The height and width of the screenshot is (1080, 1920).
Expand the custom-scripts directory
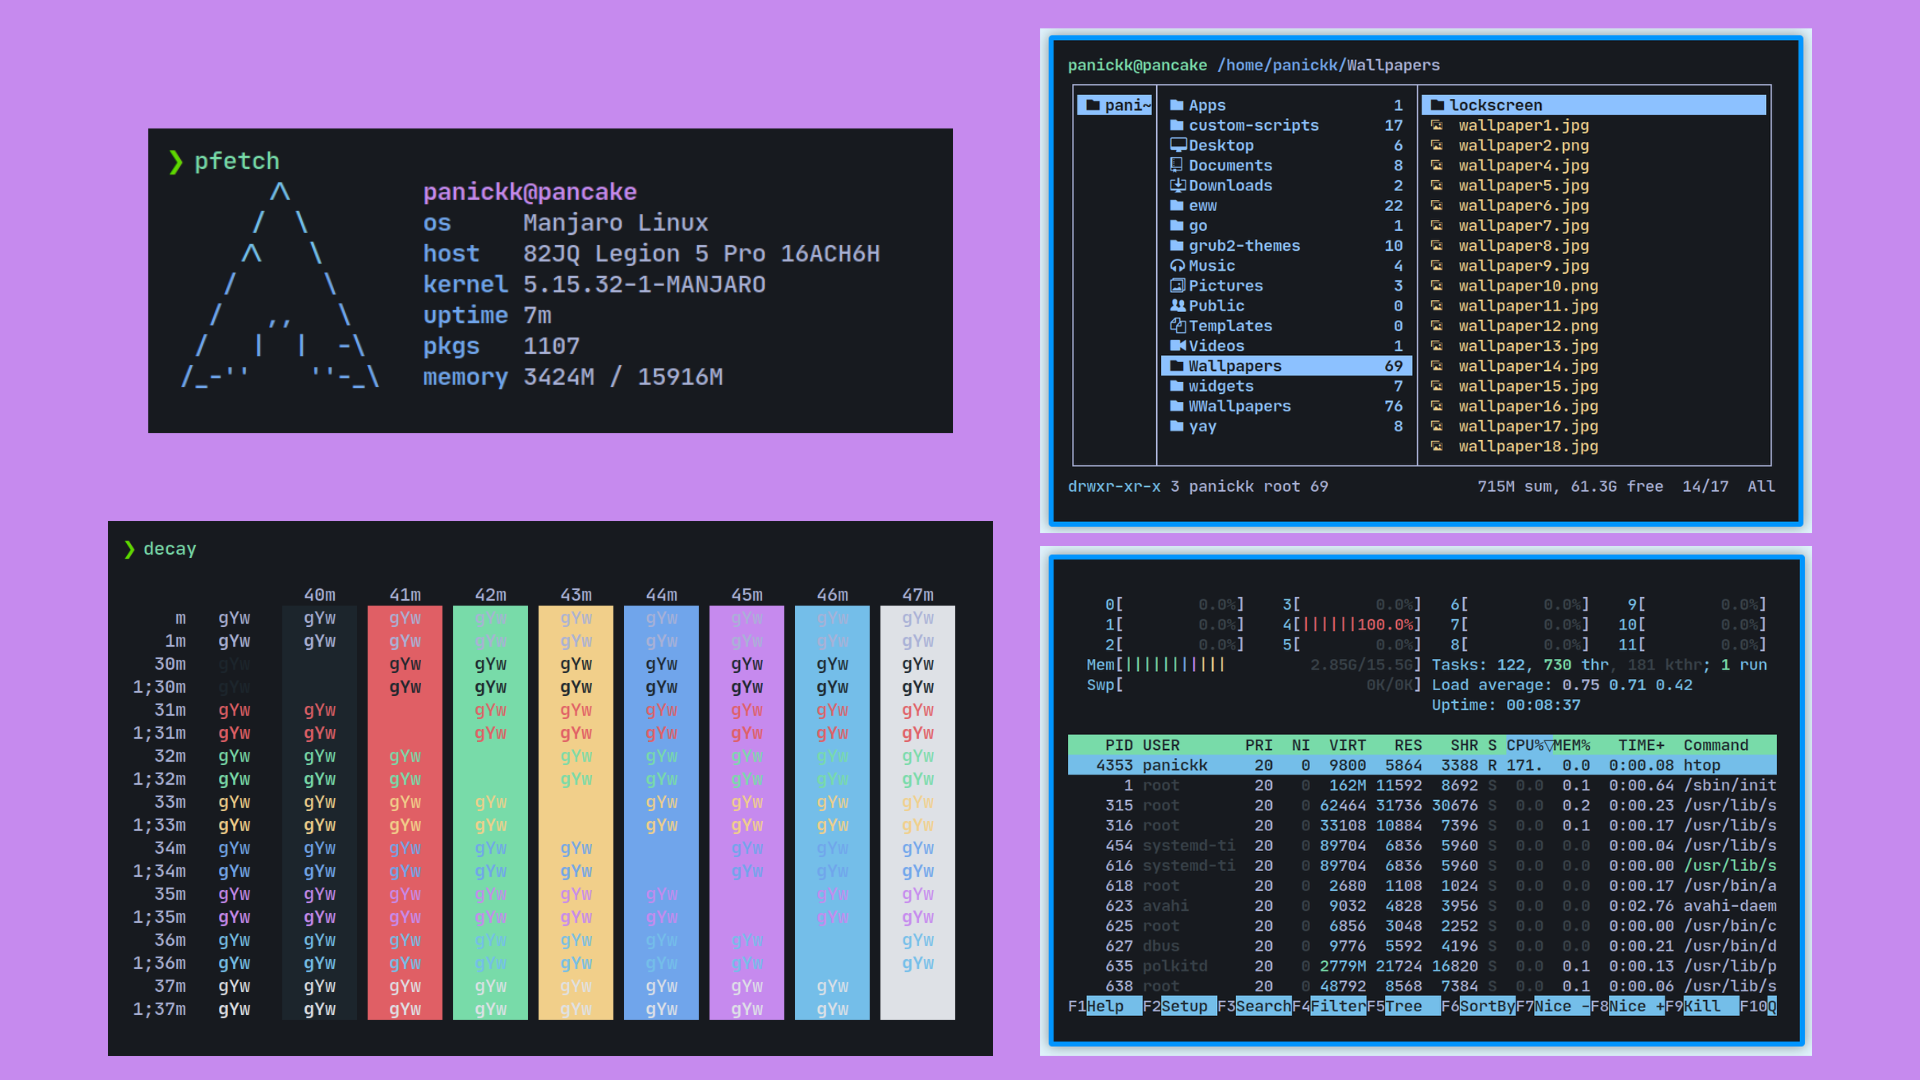[x=1253, y=126]
